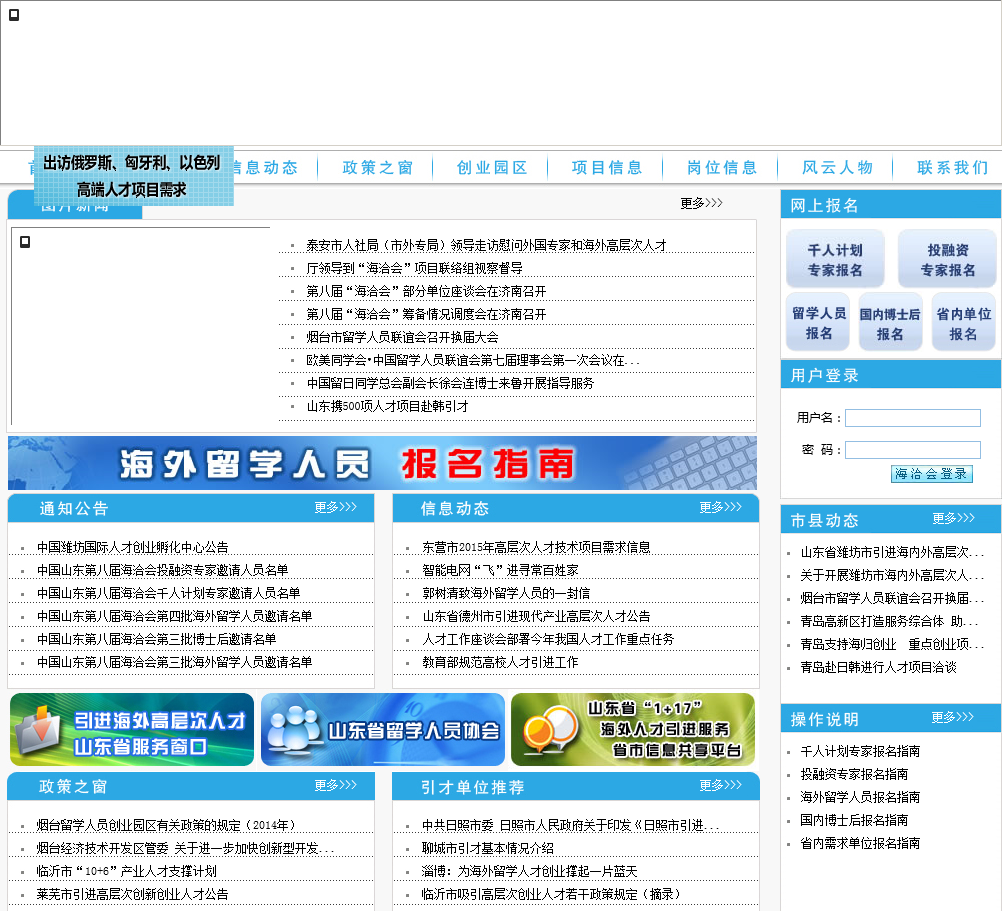Viewport: 1002px width, 911px height.
Task: Open news 山东携500项人才项目赴韩引才
Action: pyautogui.click(x=387, y=406)
